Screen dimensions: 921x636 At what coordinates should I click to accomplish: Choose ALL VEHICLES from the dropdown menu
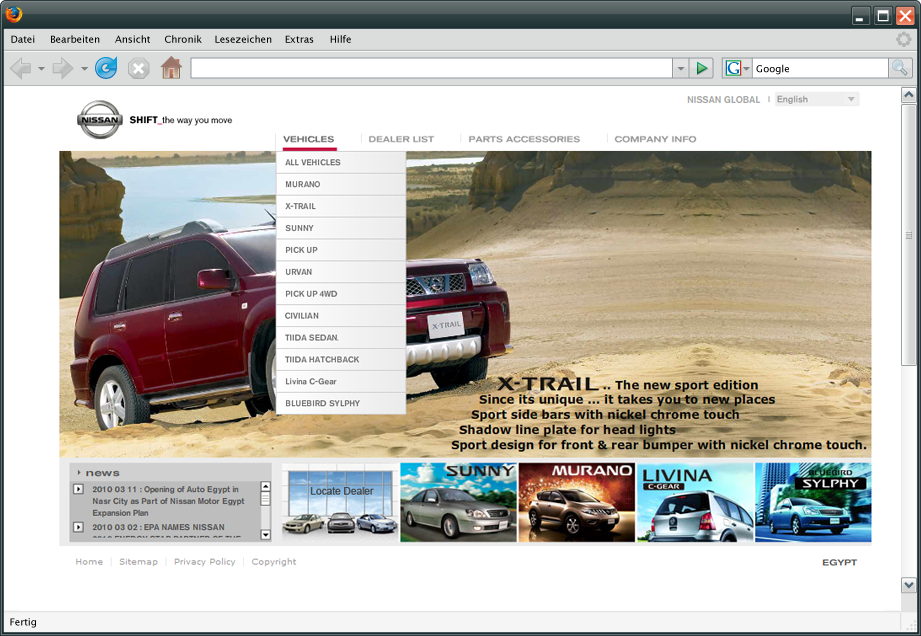341,162
